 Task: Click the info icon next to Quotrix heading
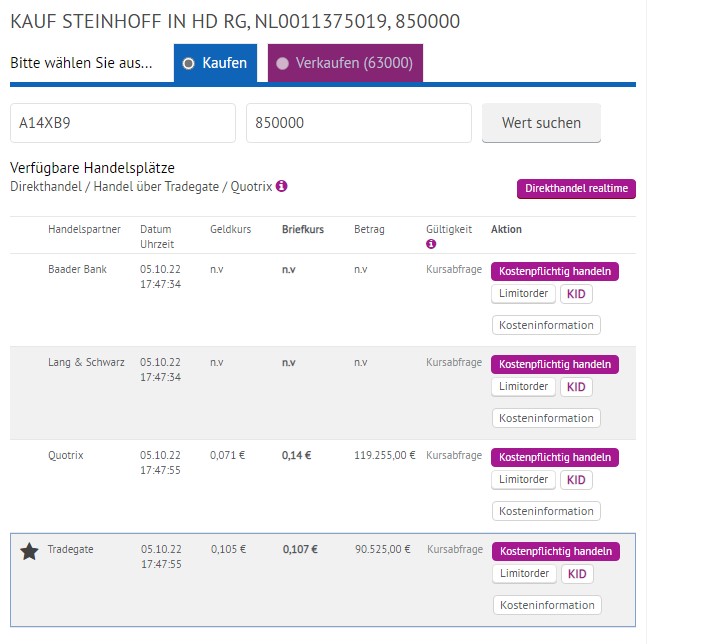(x=282, y=186)
